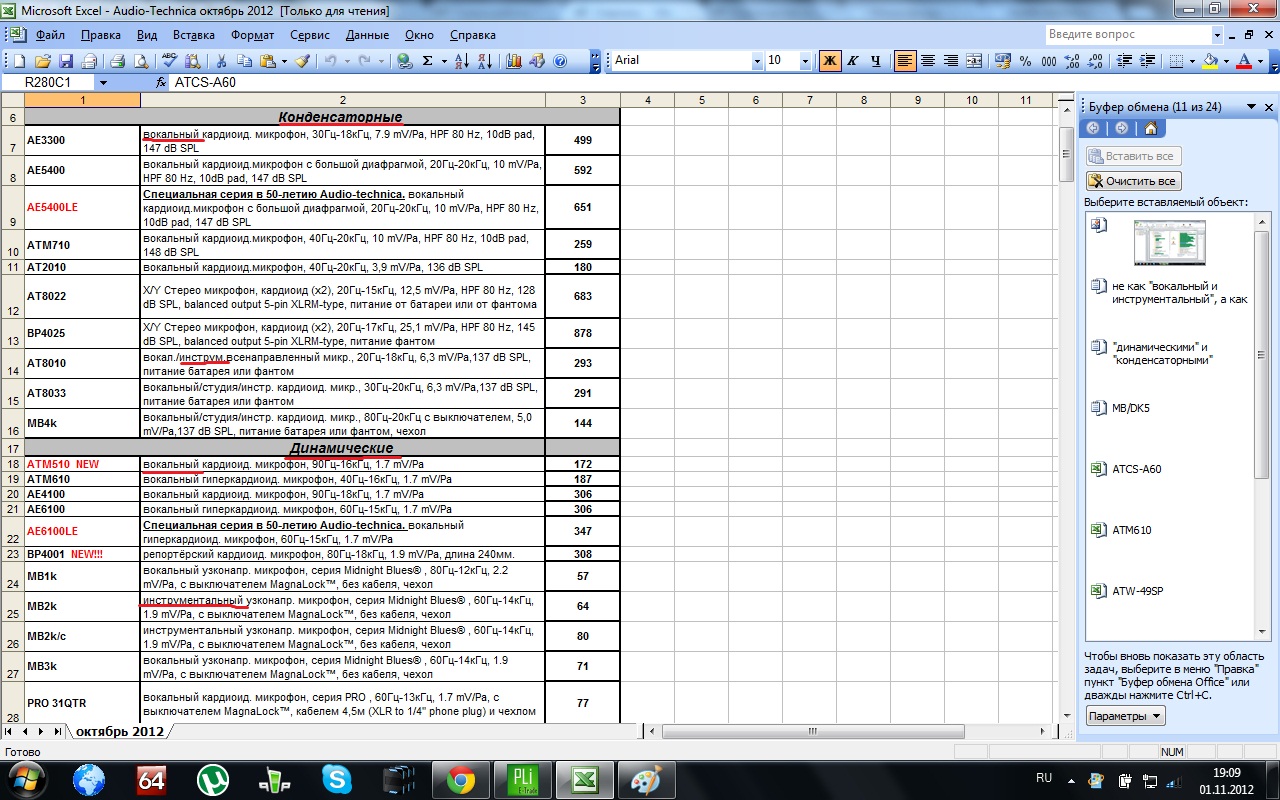Click the insert function fx icon
Viewport: 1280px width, 800px height.
click(161, 82)
